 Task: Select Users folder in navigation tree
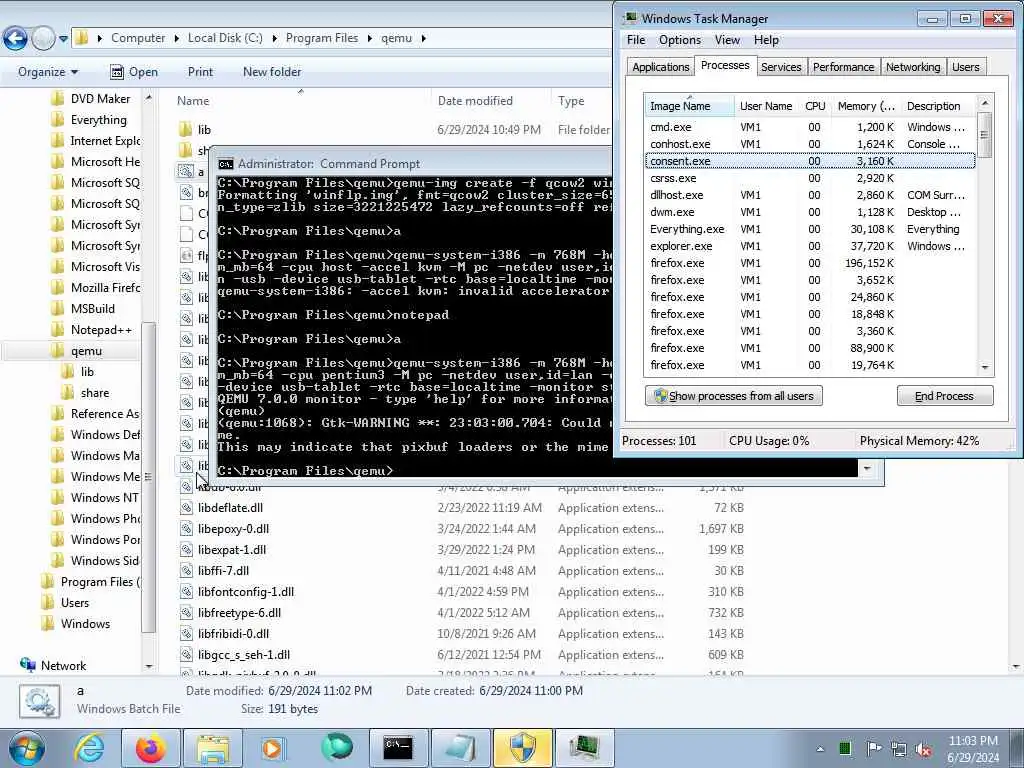click(74, 603)
